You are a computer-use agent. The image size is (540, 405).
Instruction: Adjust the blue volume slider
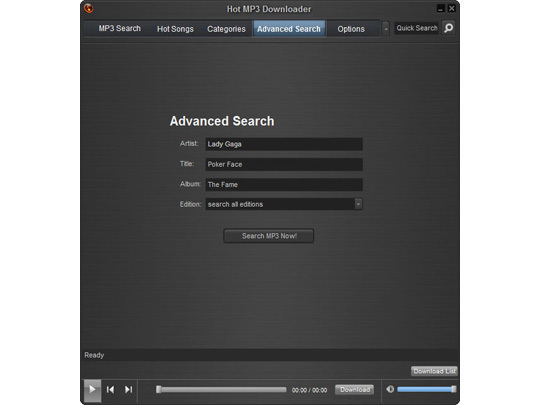pos(427,389)
